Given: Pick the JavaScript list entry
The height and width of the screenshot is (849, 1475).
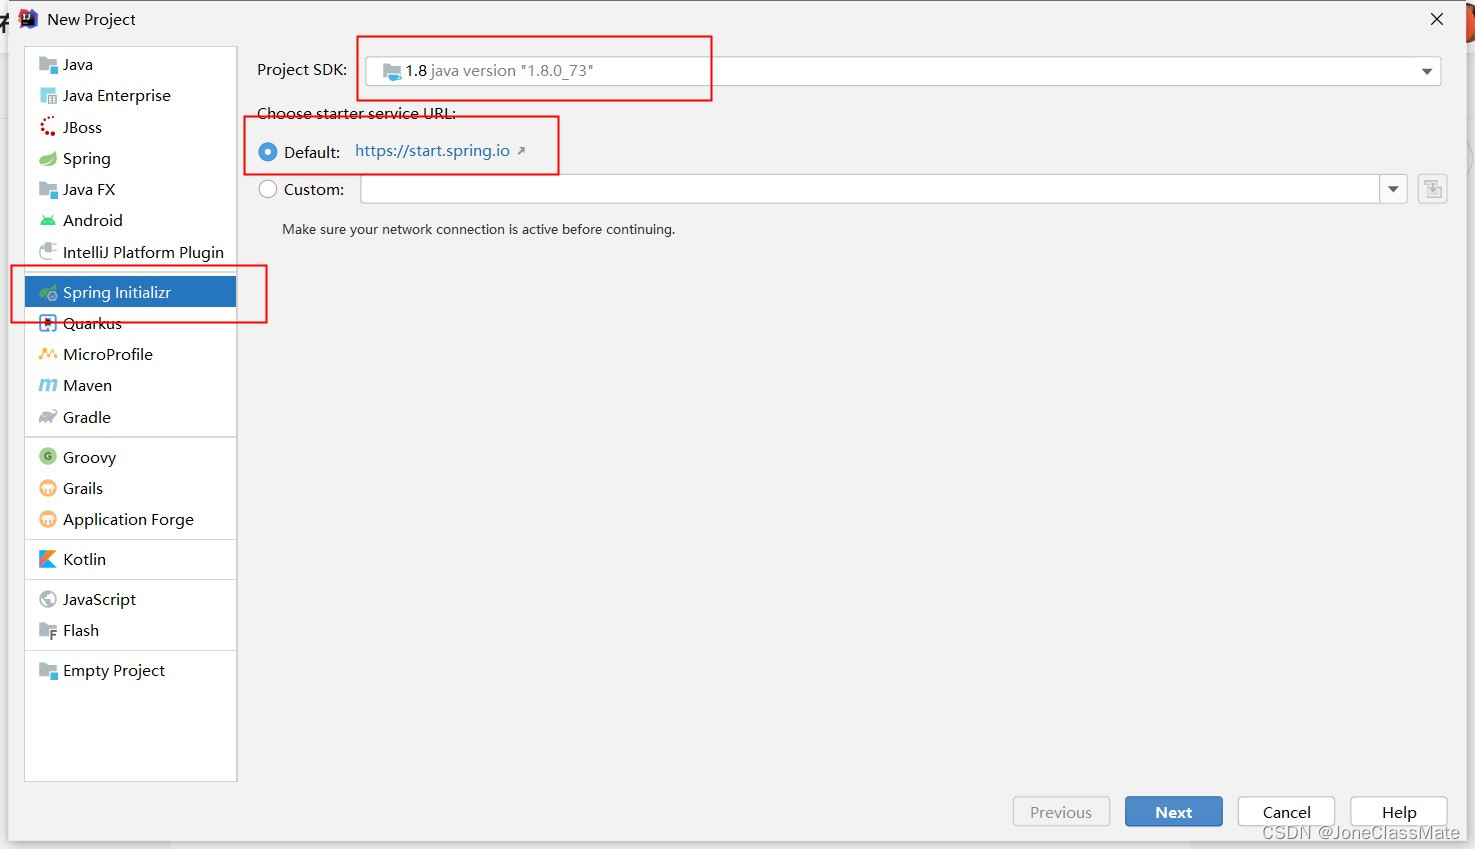Looking at the screenshot, I should 131,599.
